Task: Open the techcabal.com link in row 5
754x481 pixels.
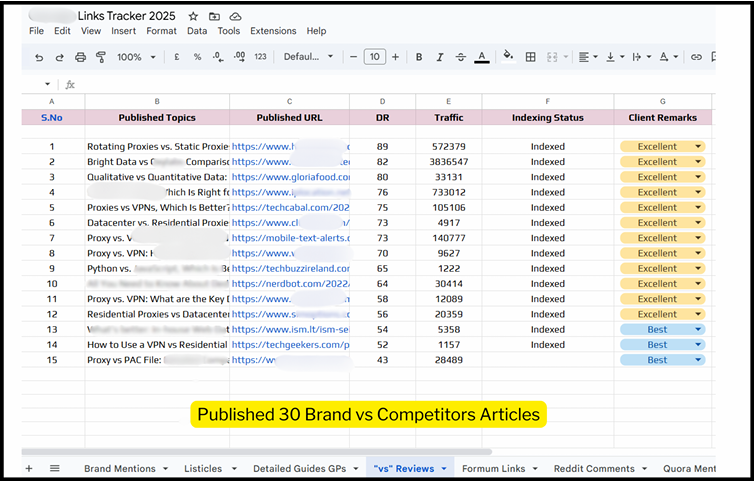Action: (x=290, y=207)
